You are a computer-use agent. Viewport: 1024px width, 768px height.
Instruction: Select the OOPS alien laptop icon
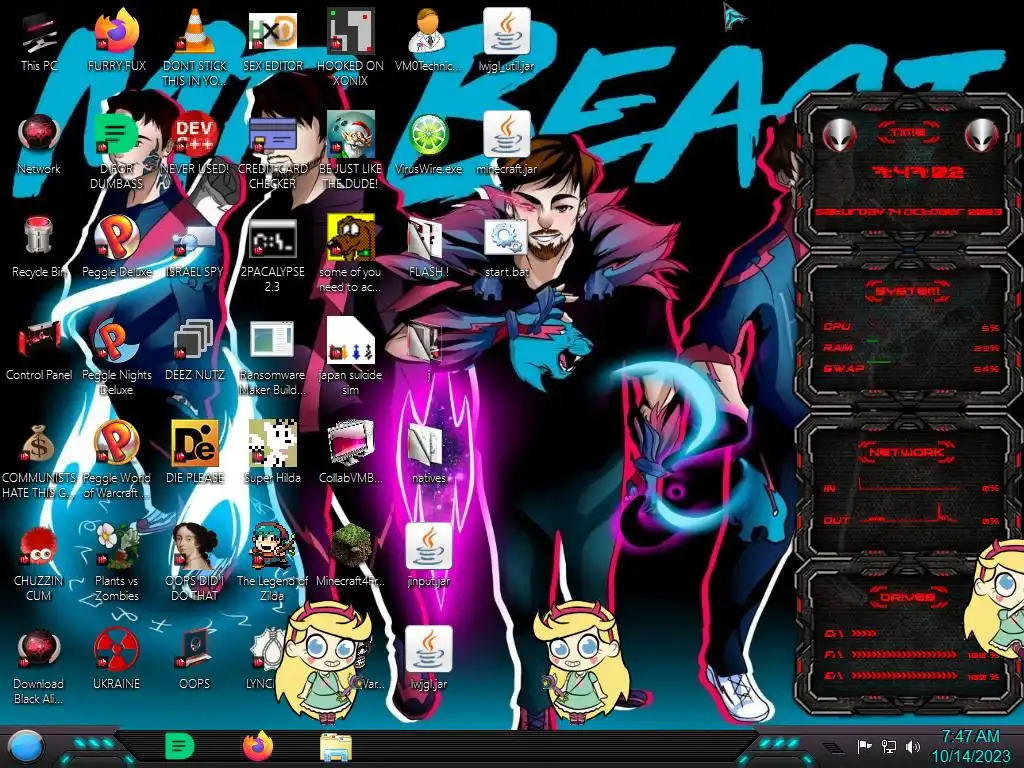click(195, 650)
